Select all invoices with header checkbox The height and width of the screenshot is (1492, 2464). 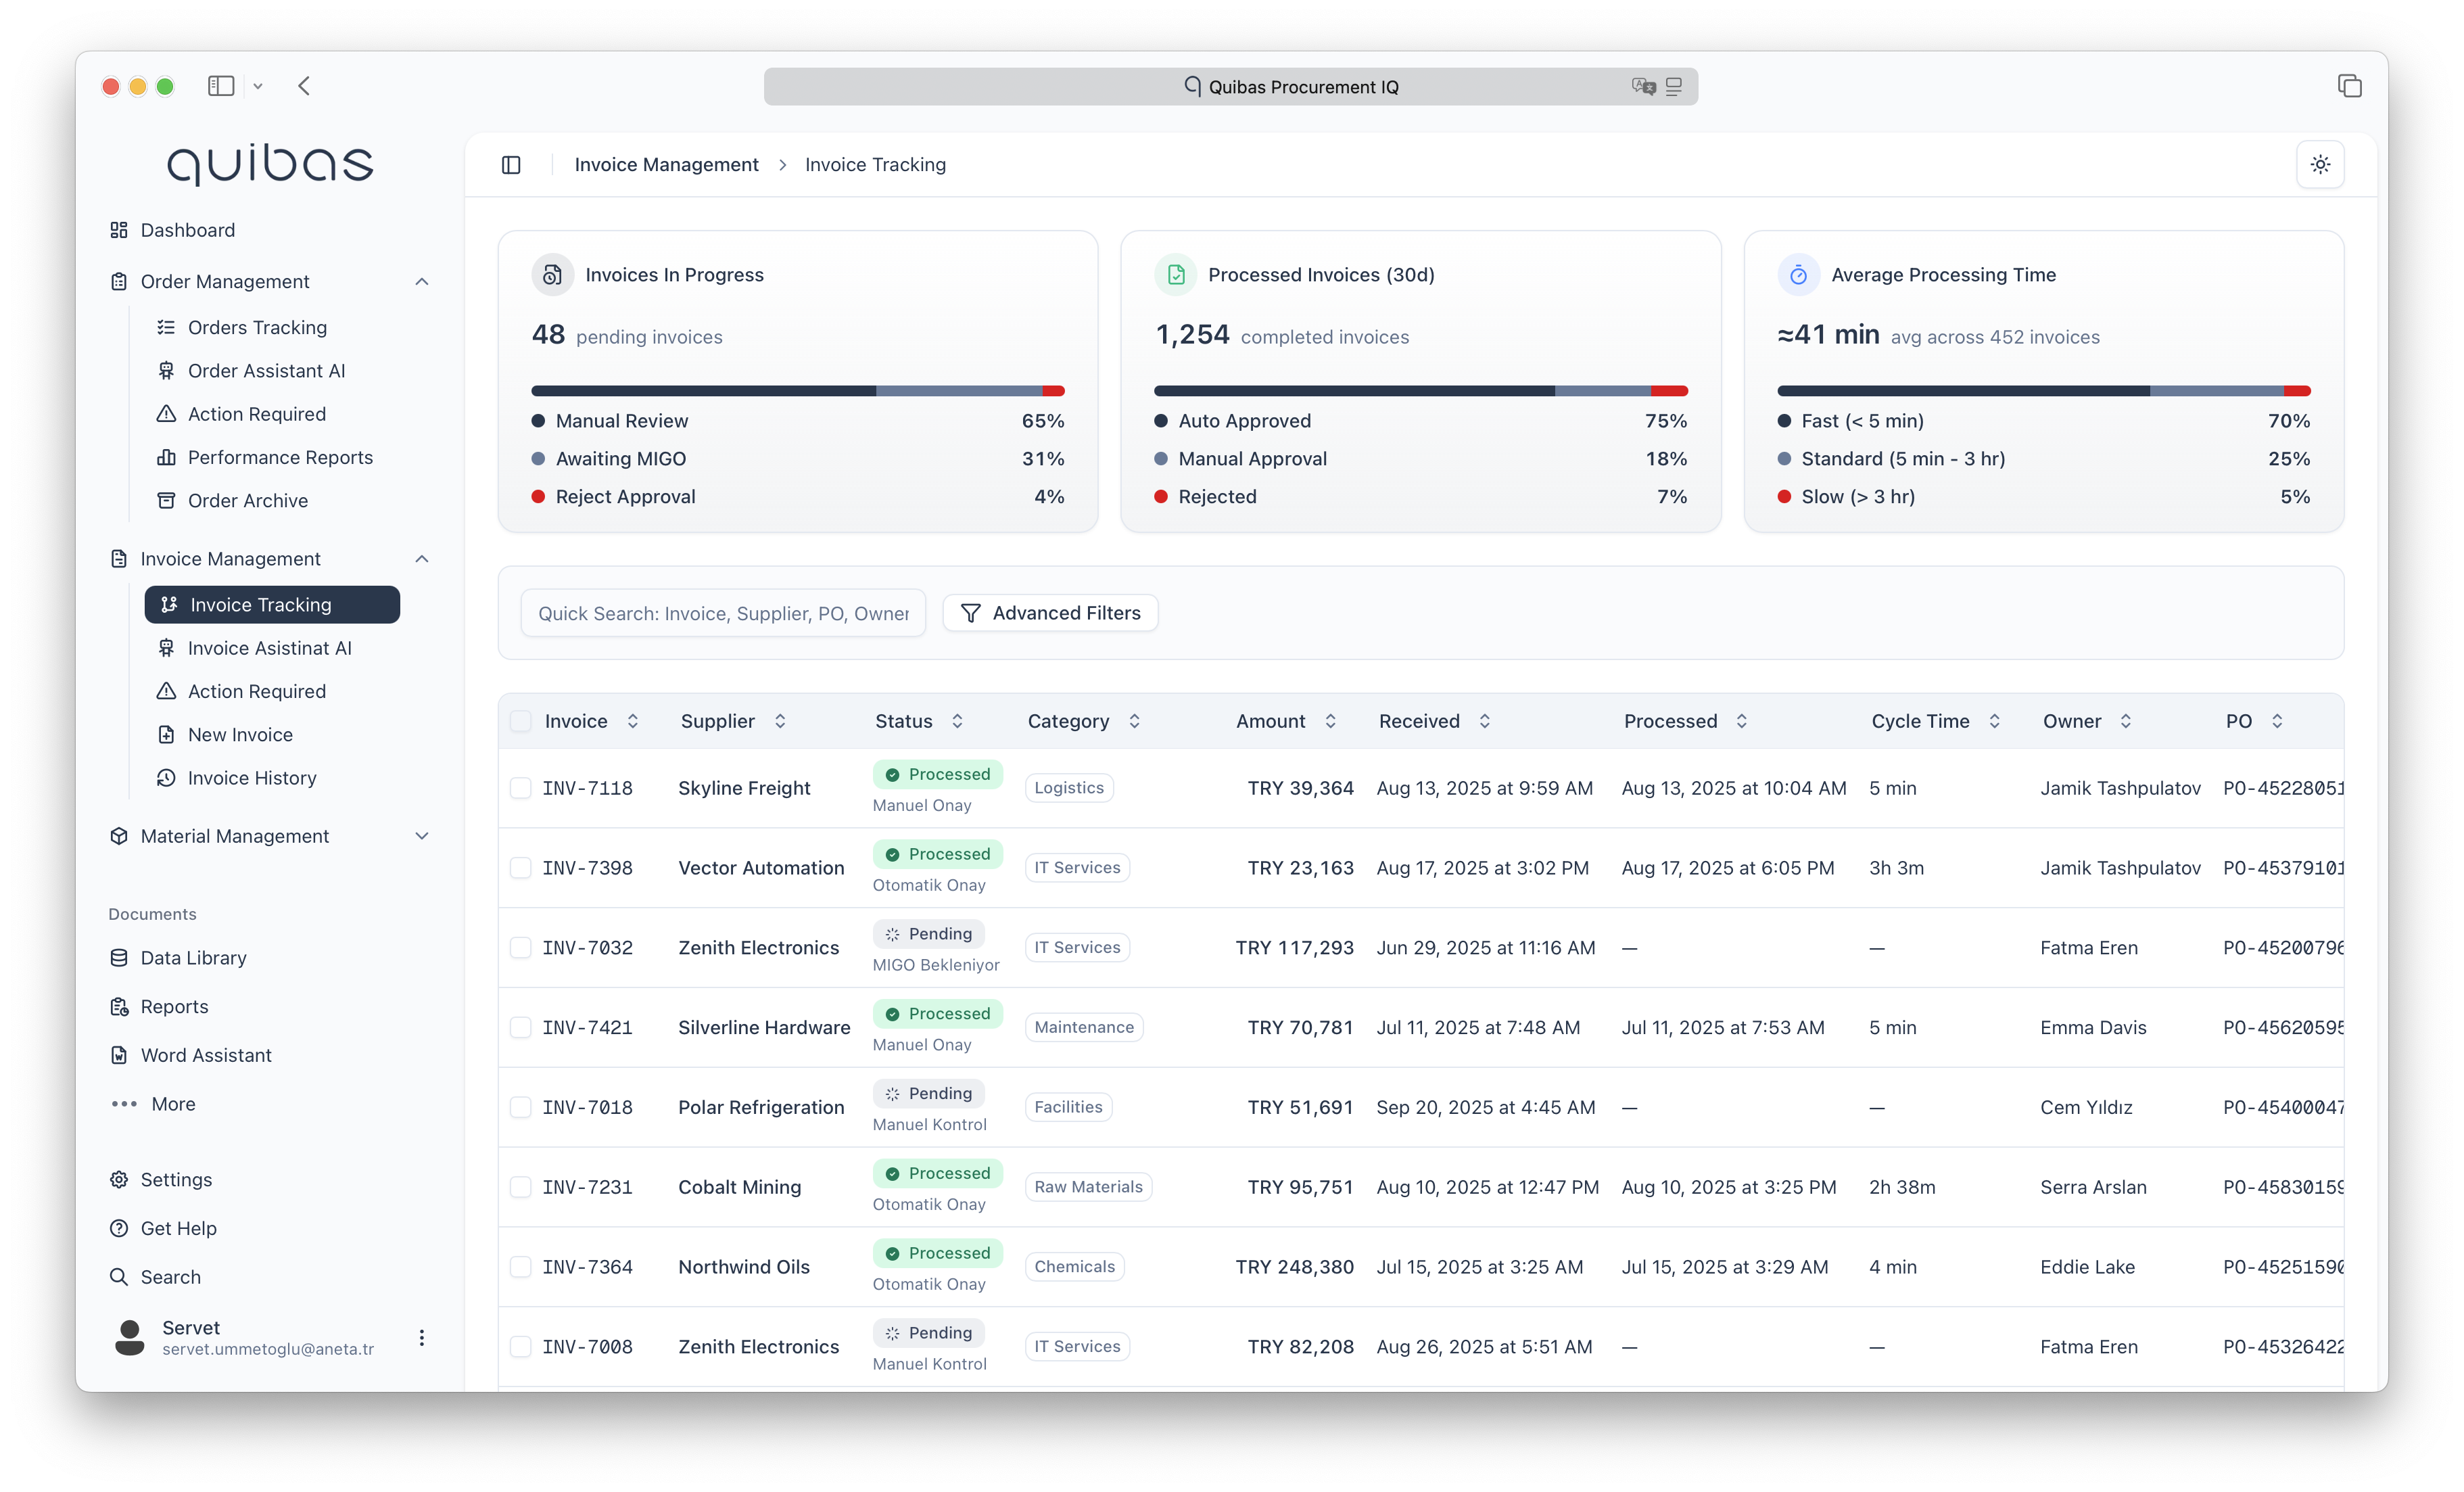[x=521, y=720]
